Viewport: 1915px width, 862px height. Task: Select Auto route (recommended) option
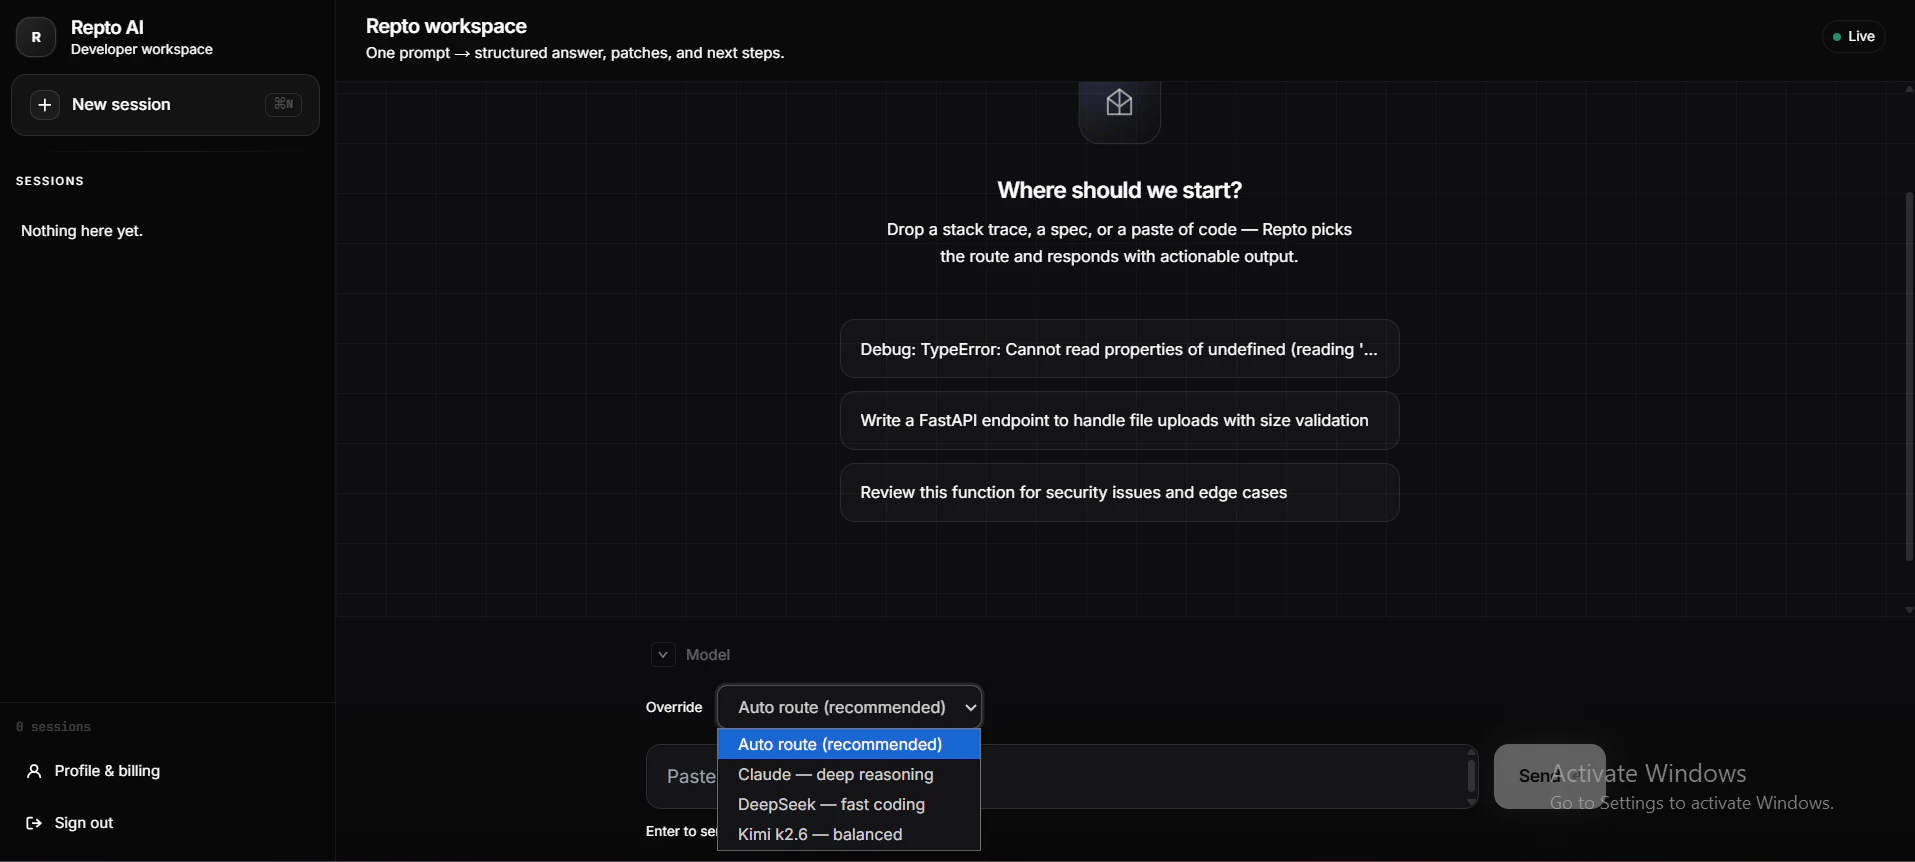tap(849, 744)
